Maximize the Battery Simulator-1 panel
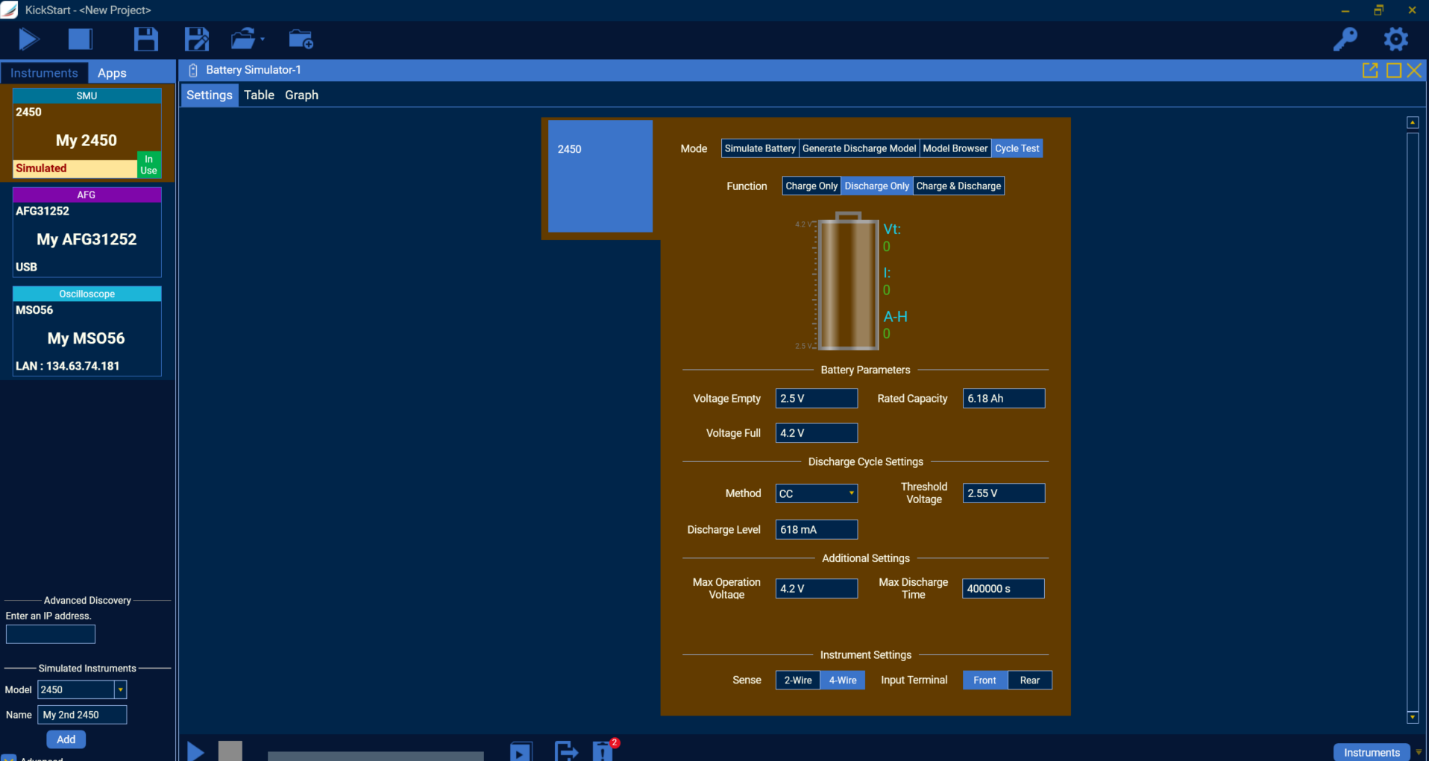Viewport: 1429px width, 761px height. click(1393, 70)
